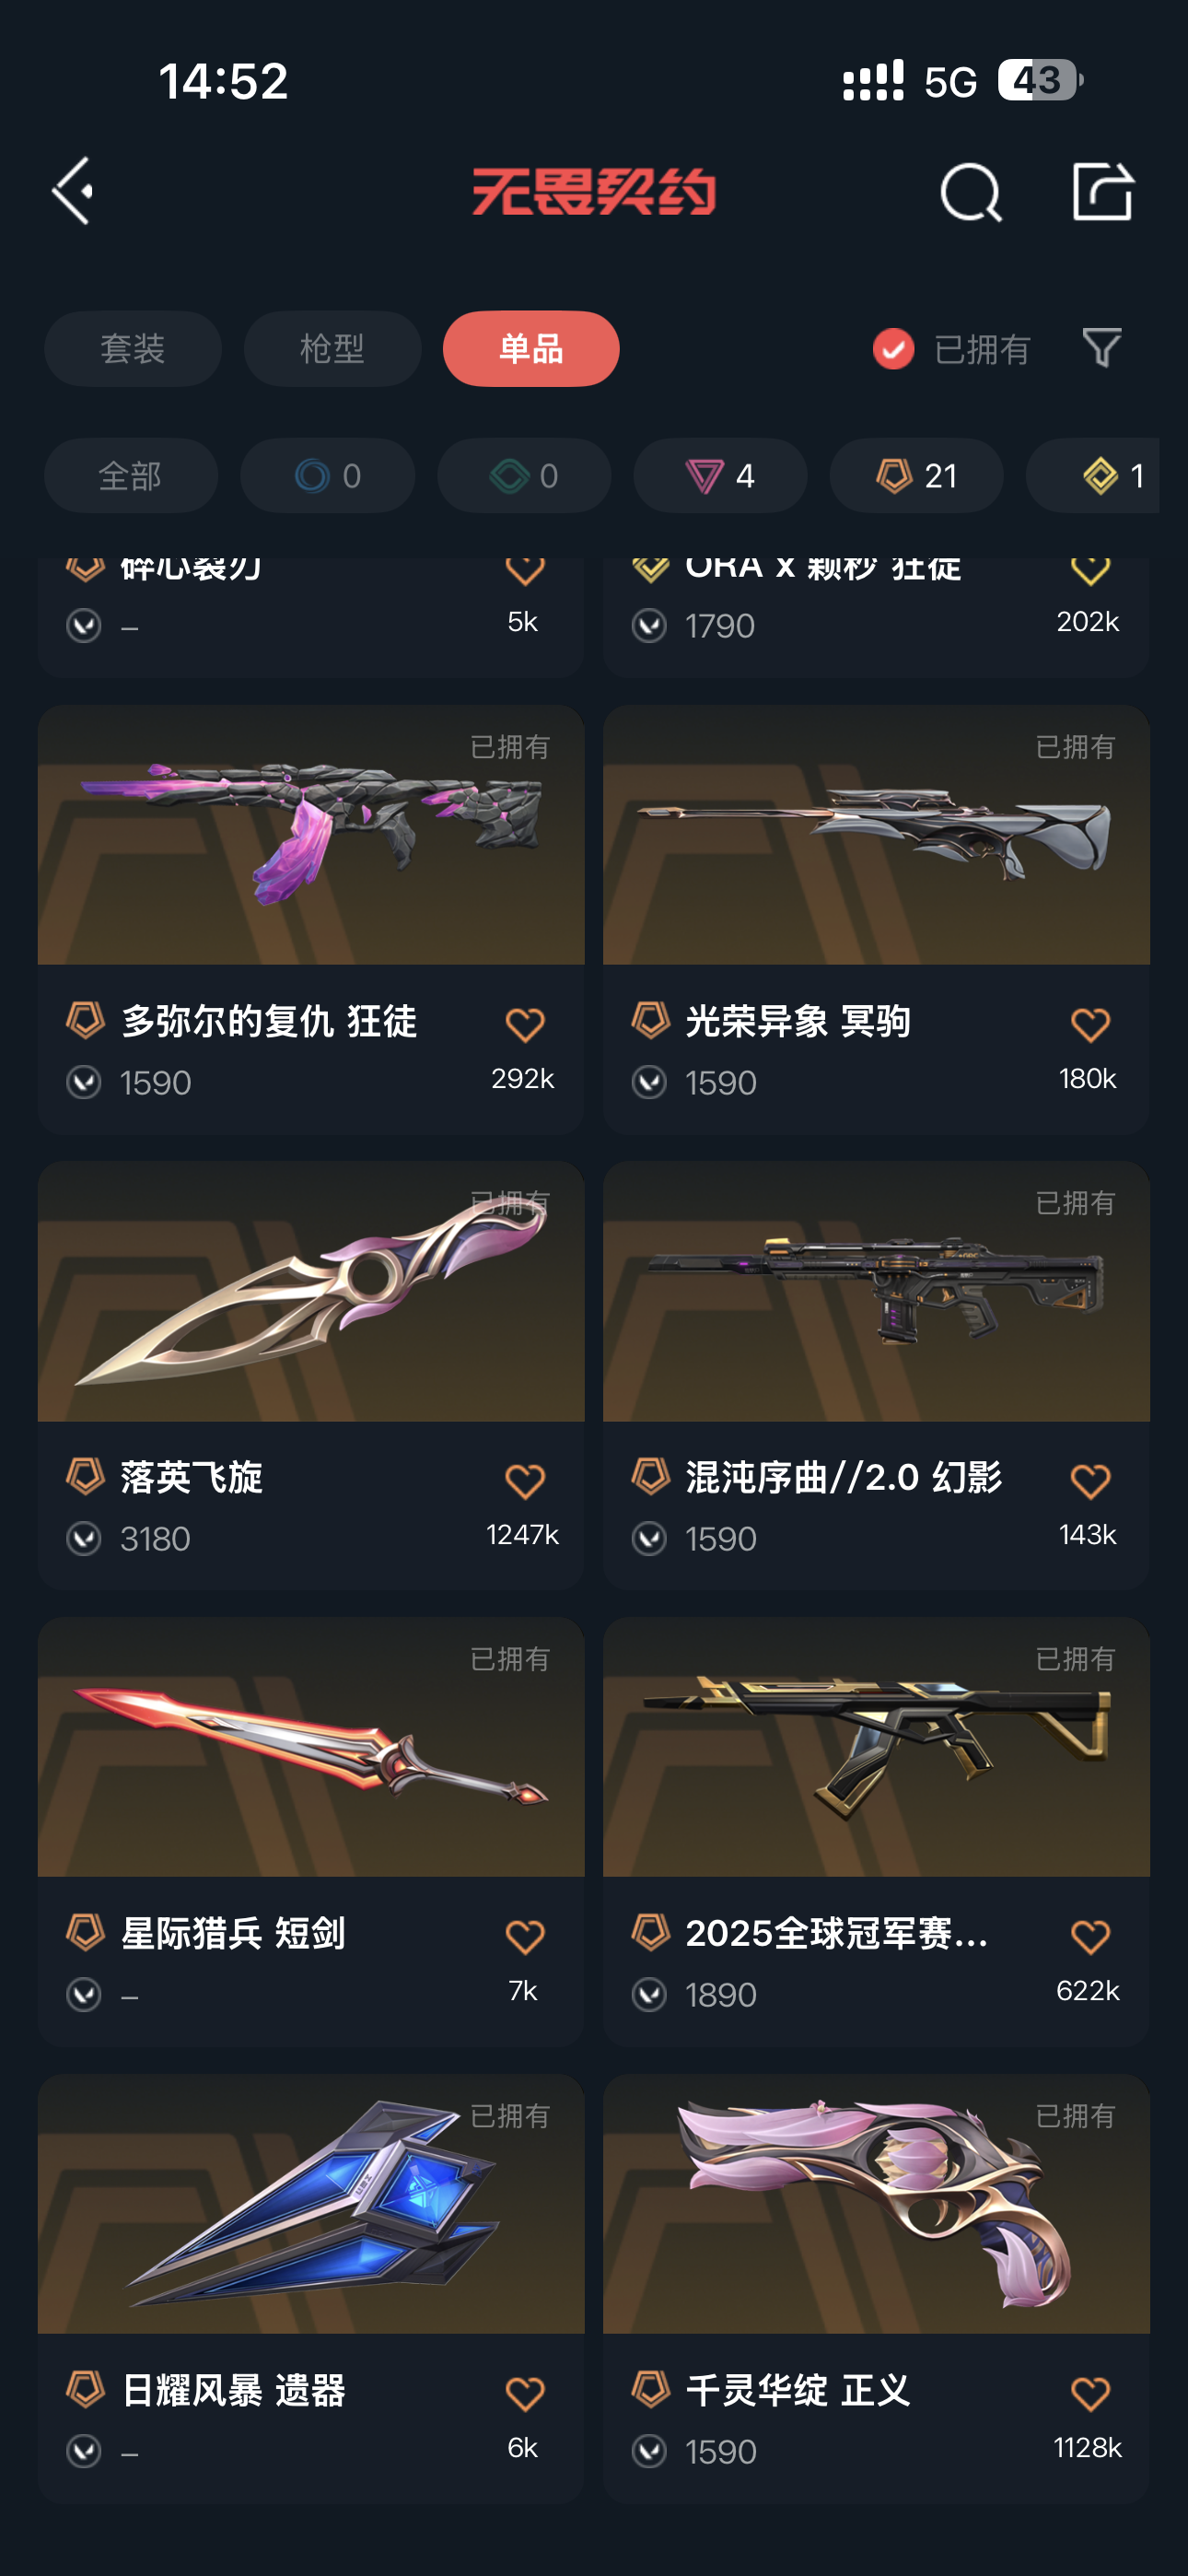The image size is (1188, 2576).
Task: Toggle the 已拥有 owned checkbox
Action: pyautogui.click(x=893, y=349)
